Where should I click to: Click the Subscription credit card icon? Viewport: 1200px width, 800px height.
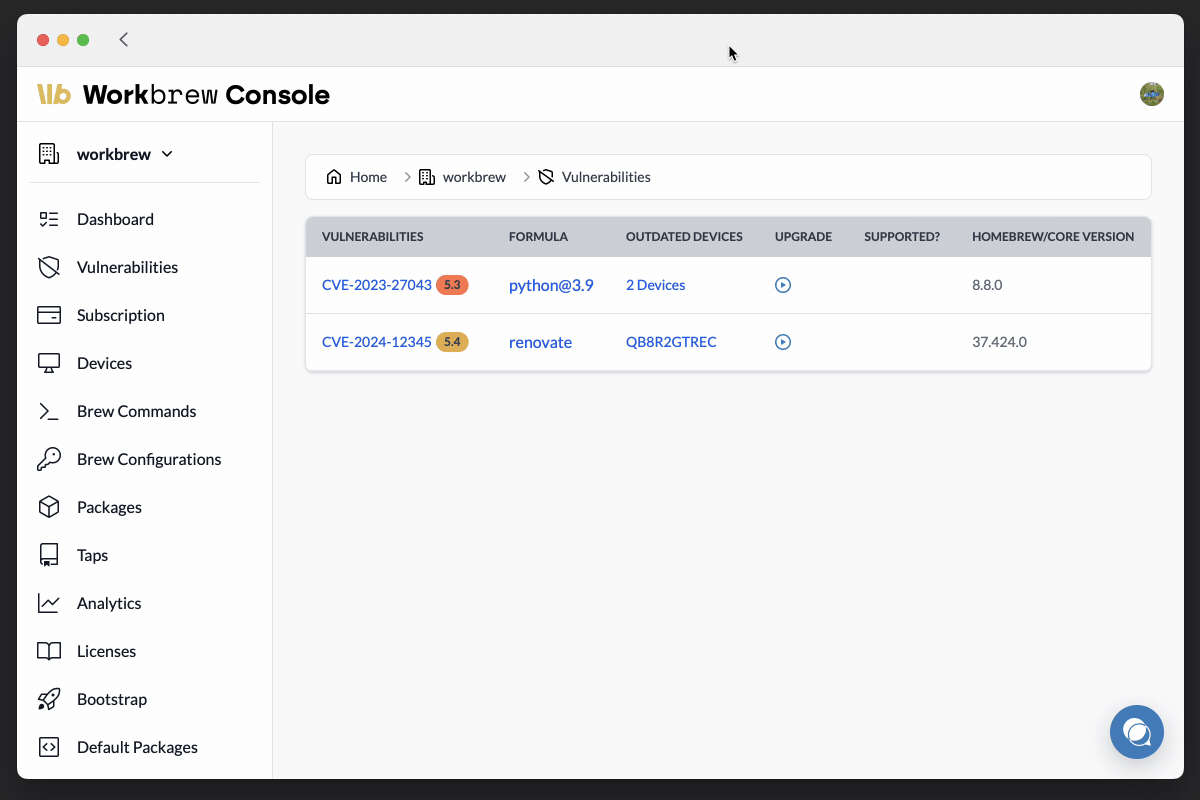coord(48,315)
